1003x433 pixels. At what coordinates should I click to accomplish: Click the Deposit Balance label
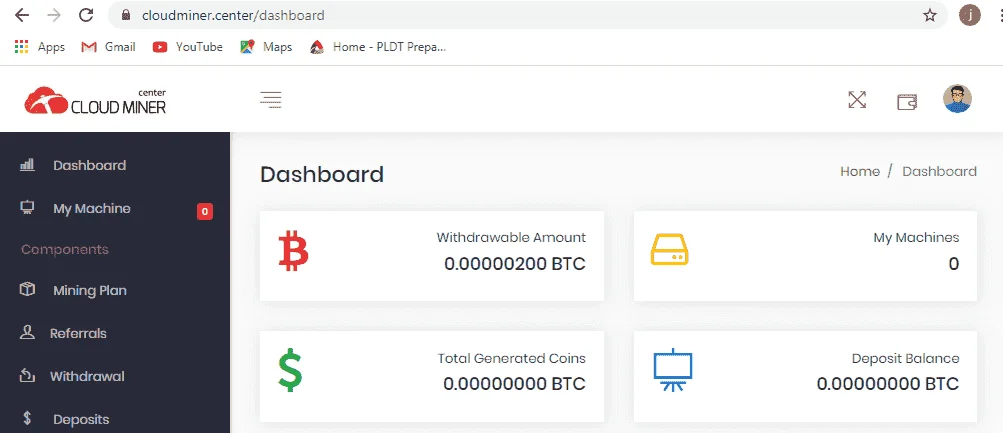[905, 359]
